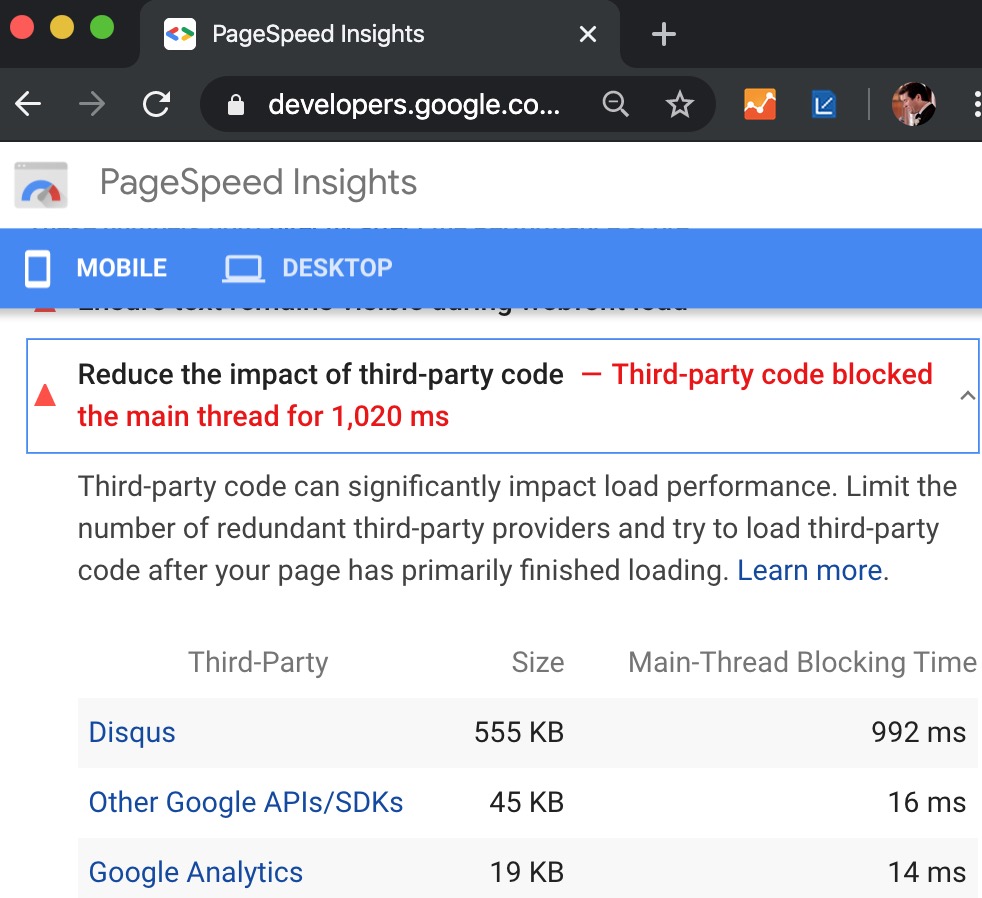Viewport: 982px width, 898px height.
Task: Click the address bar URL field
Action: pyautogui.click(x=414, y=105)
